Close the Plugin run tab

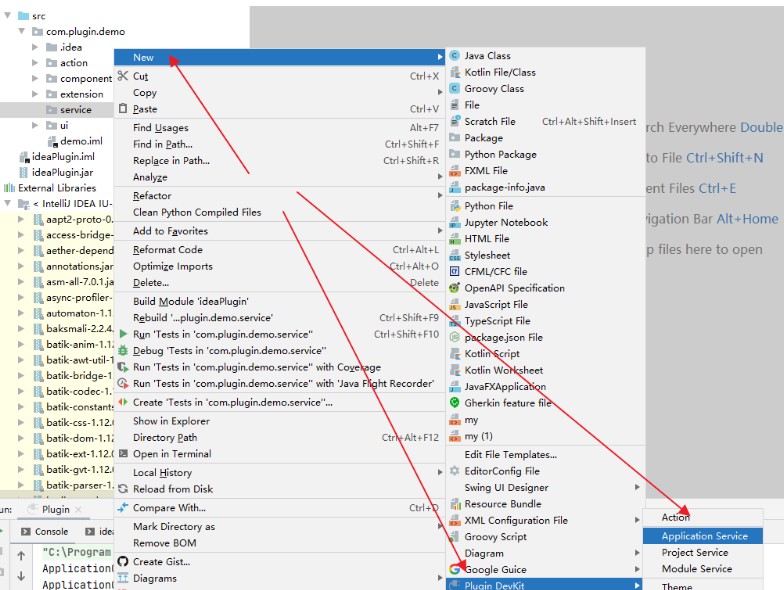point(78,510)
